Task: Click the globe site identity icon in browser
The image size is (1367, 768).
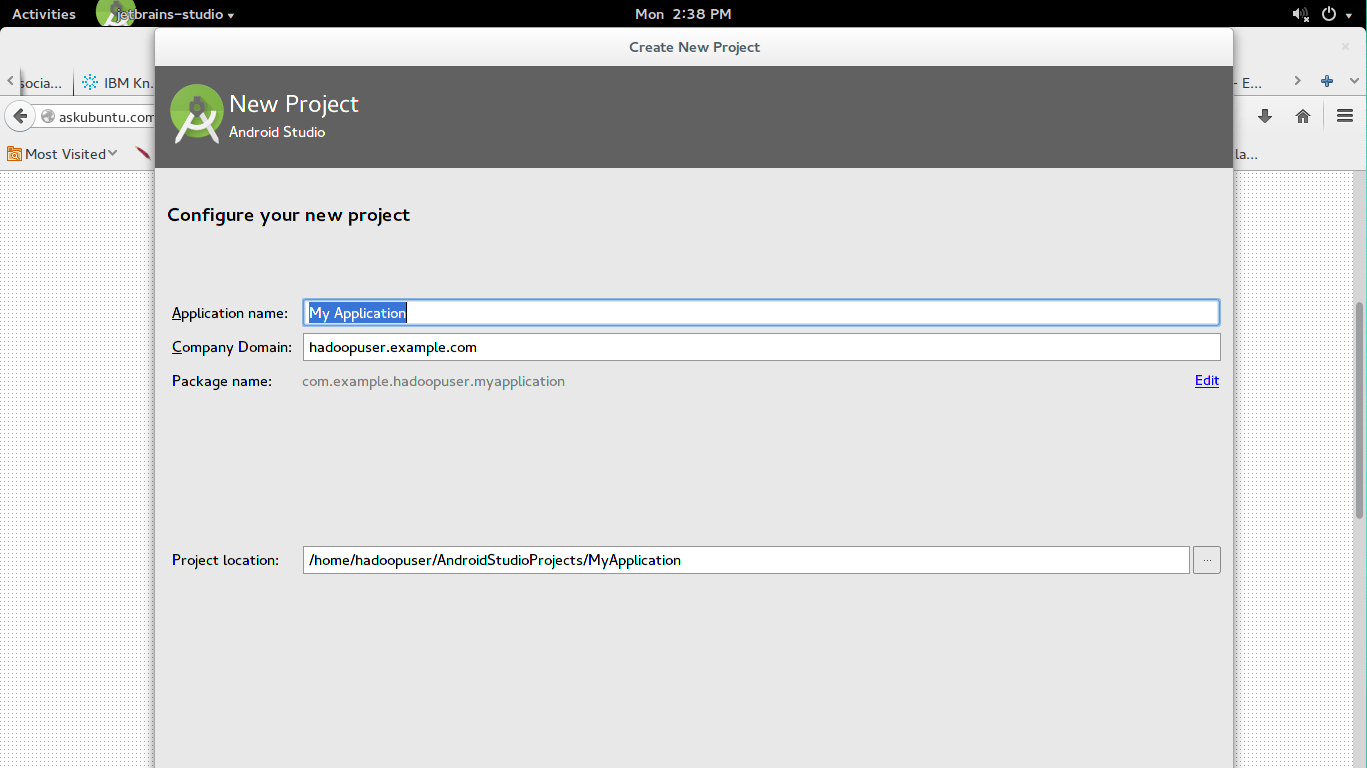Action: [x=47, y=117]
